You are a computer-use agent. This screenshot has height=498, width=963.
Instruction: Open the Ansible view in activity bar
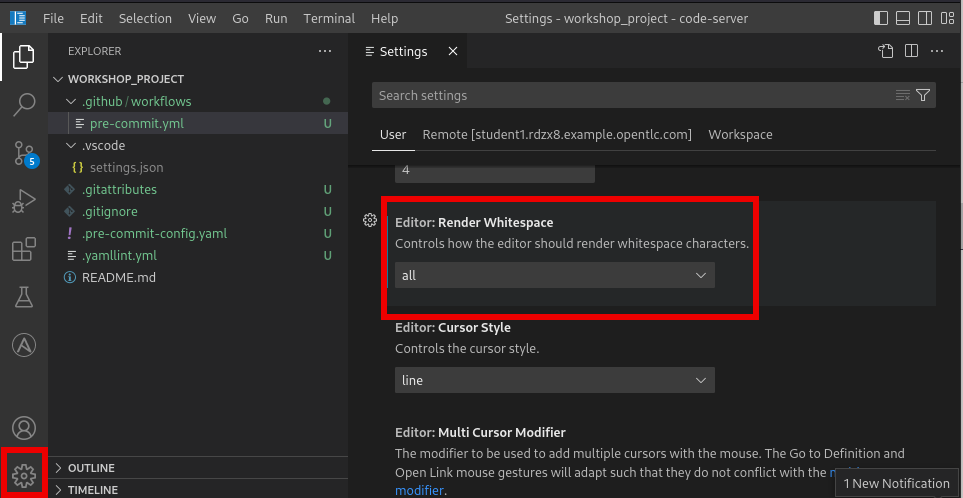click(x=23, y=346)
